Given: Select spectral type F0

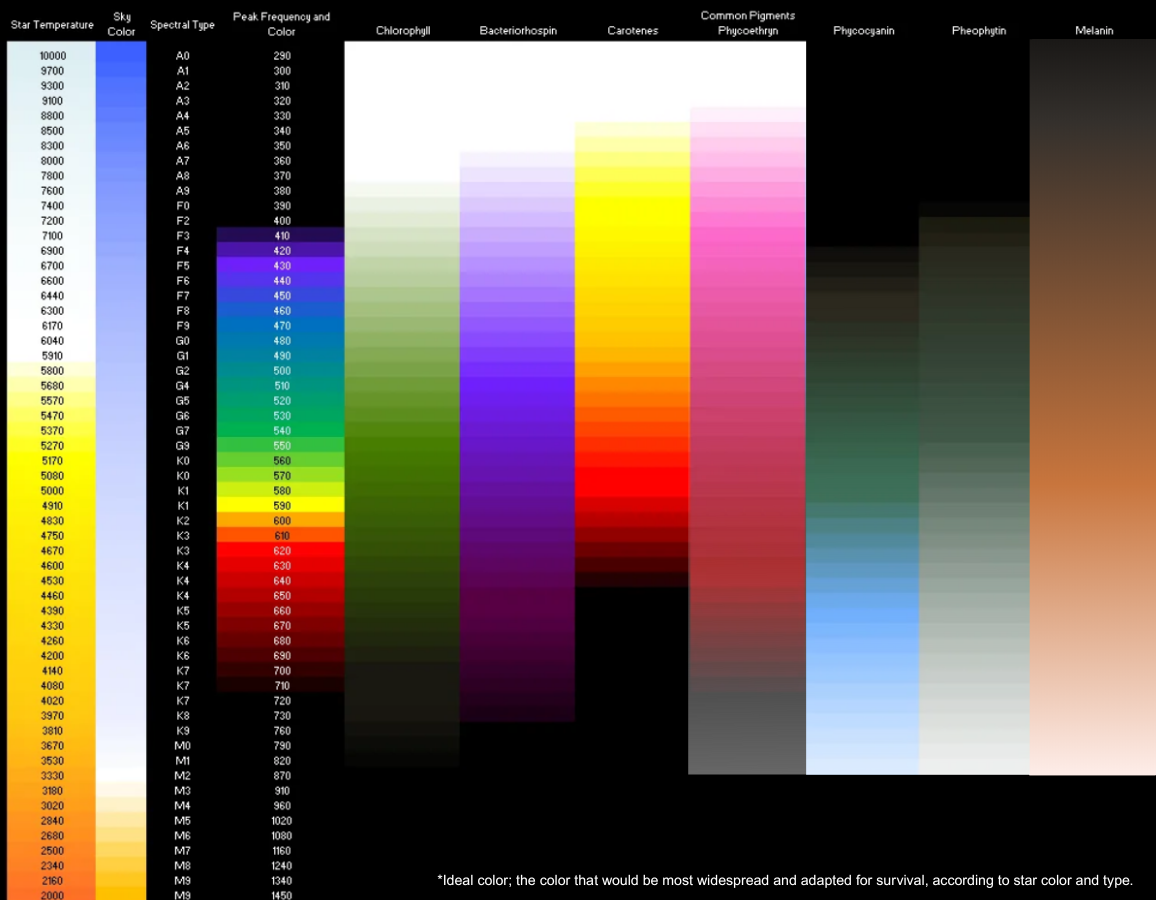Looking at the screenshot, I should coord(182,206).
